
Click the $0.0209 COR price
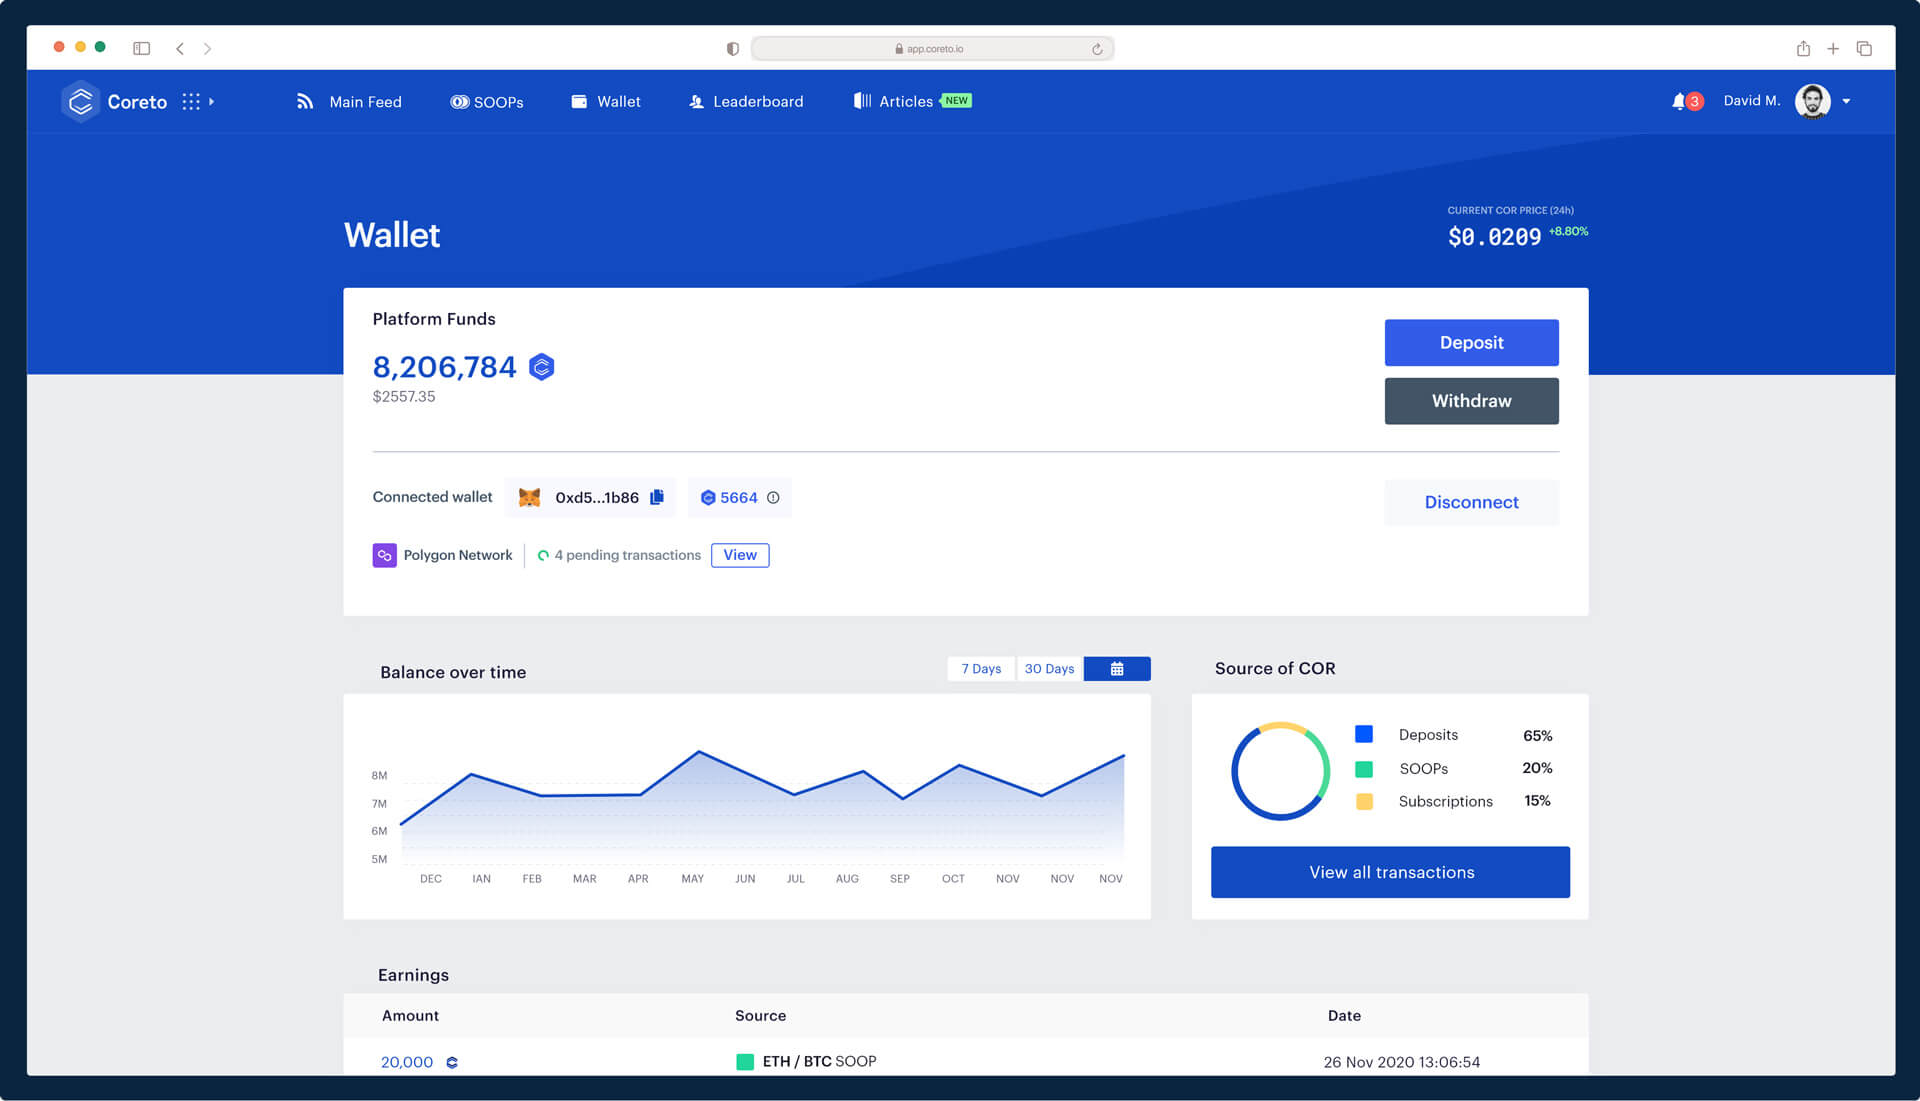click(x=1494, y=237)
